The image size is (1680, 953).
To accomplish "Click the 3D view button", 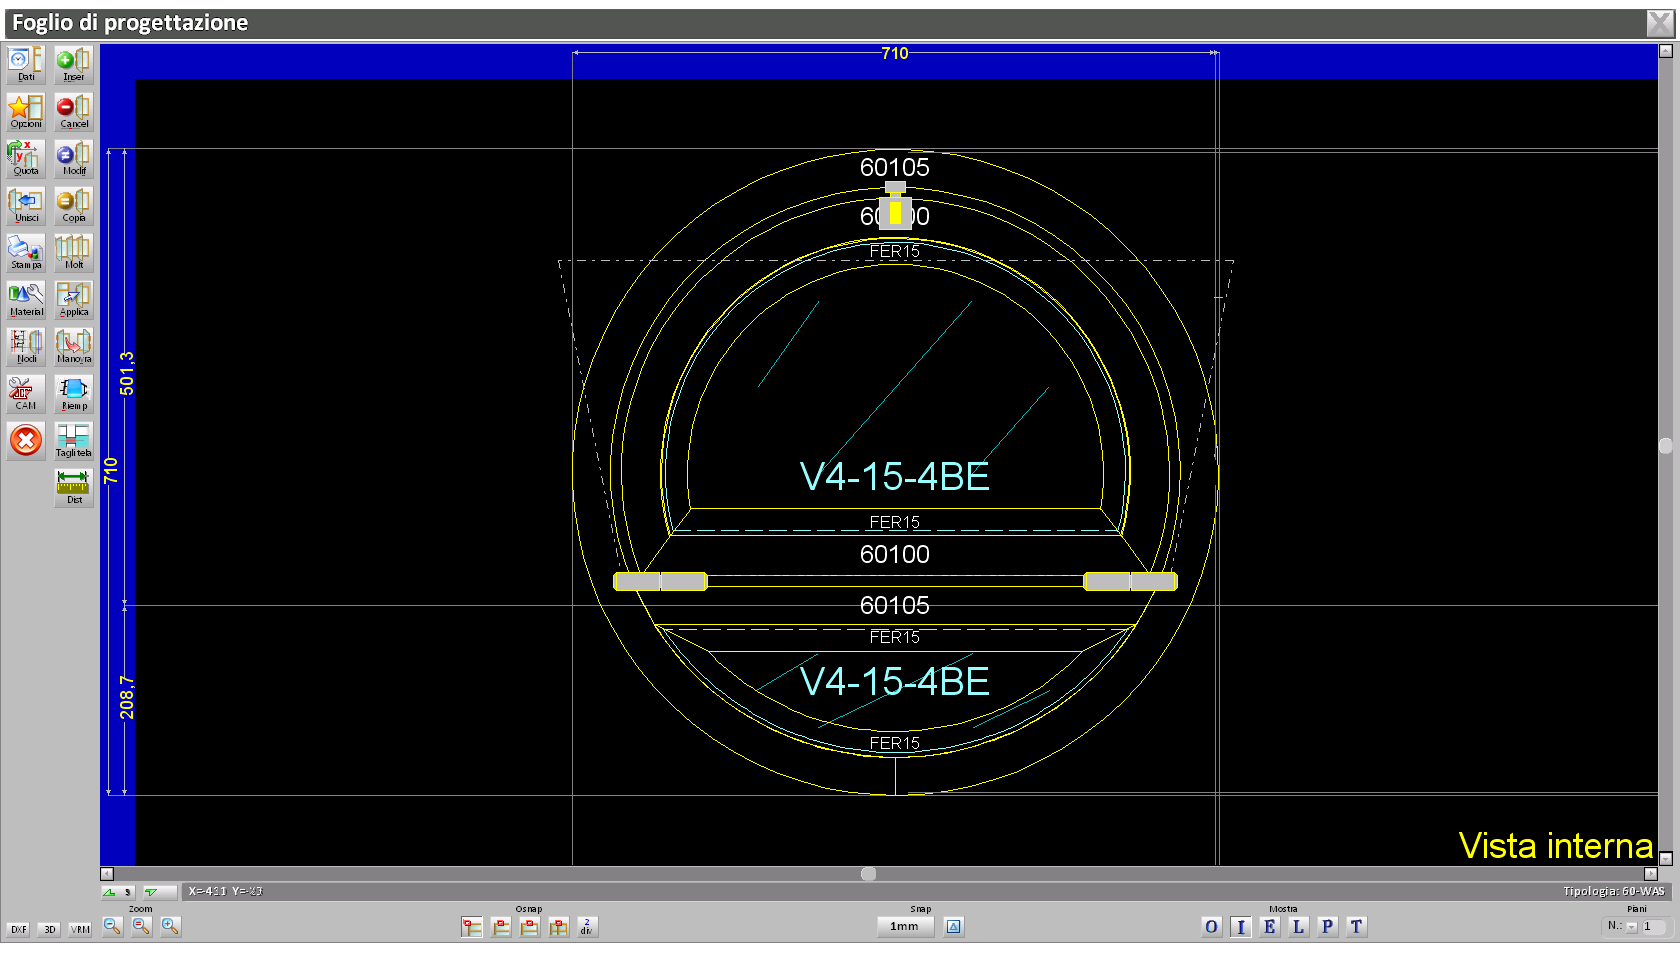I will pyautogui.click(x=49, y=929).
